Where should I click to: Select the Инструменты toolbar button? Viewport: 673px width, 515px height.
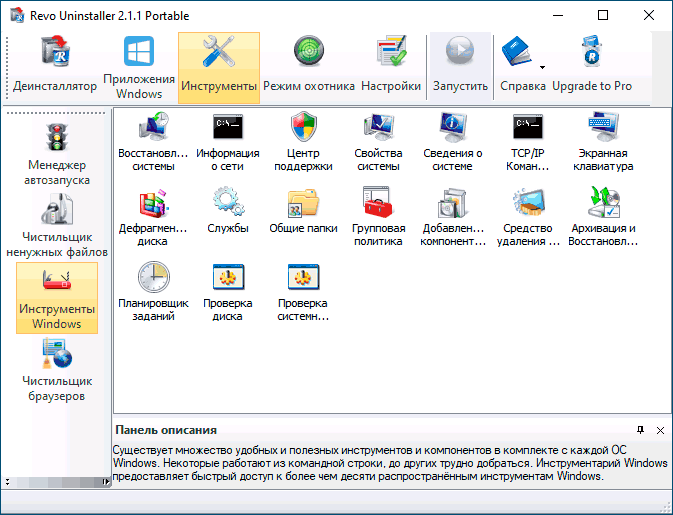[219, 67]
